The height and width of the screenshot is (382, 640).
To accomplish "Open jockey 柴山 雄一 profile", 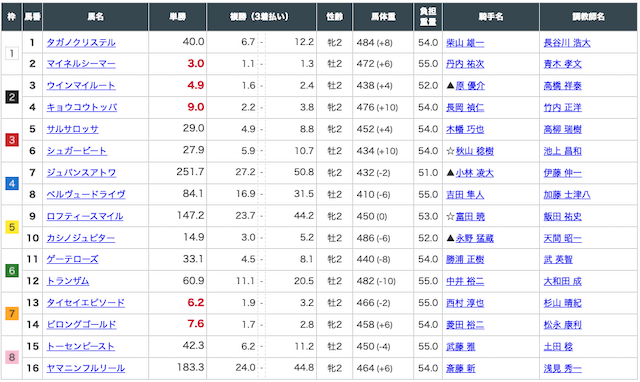I will tap(465, 43).
